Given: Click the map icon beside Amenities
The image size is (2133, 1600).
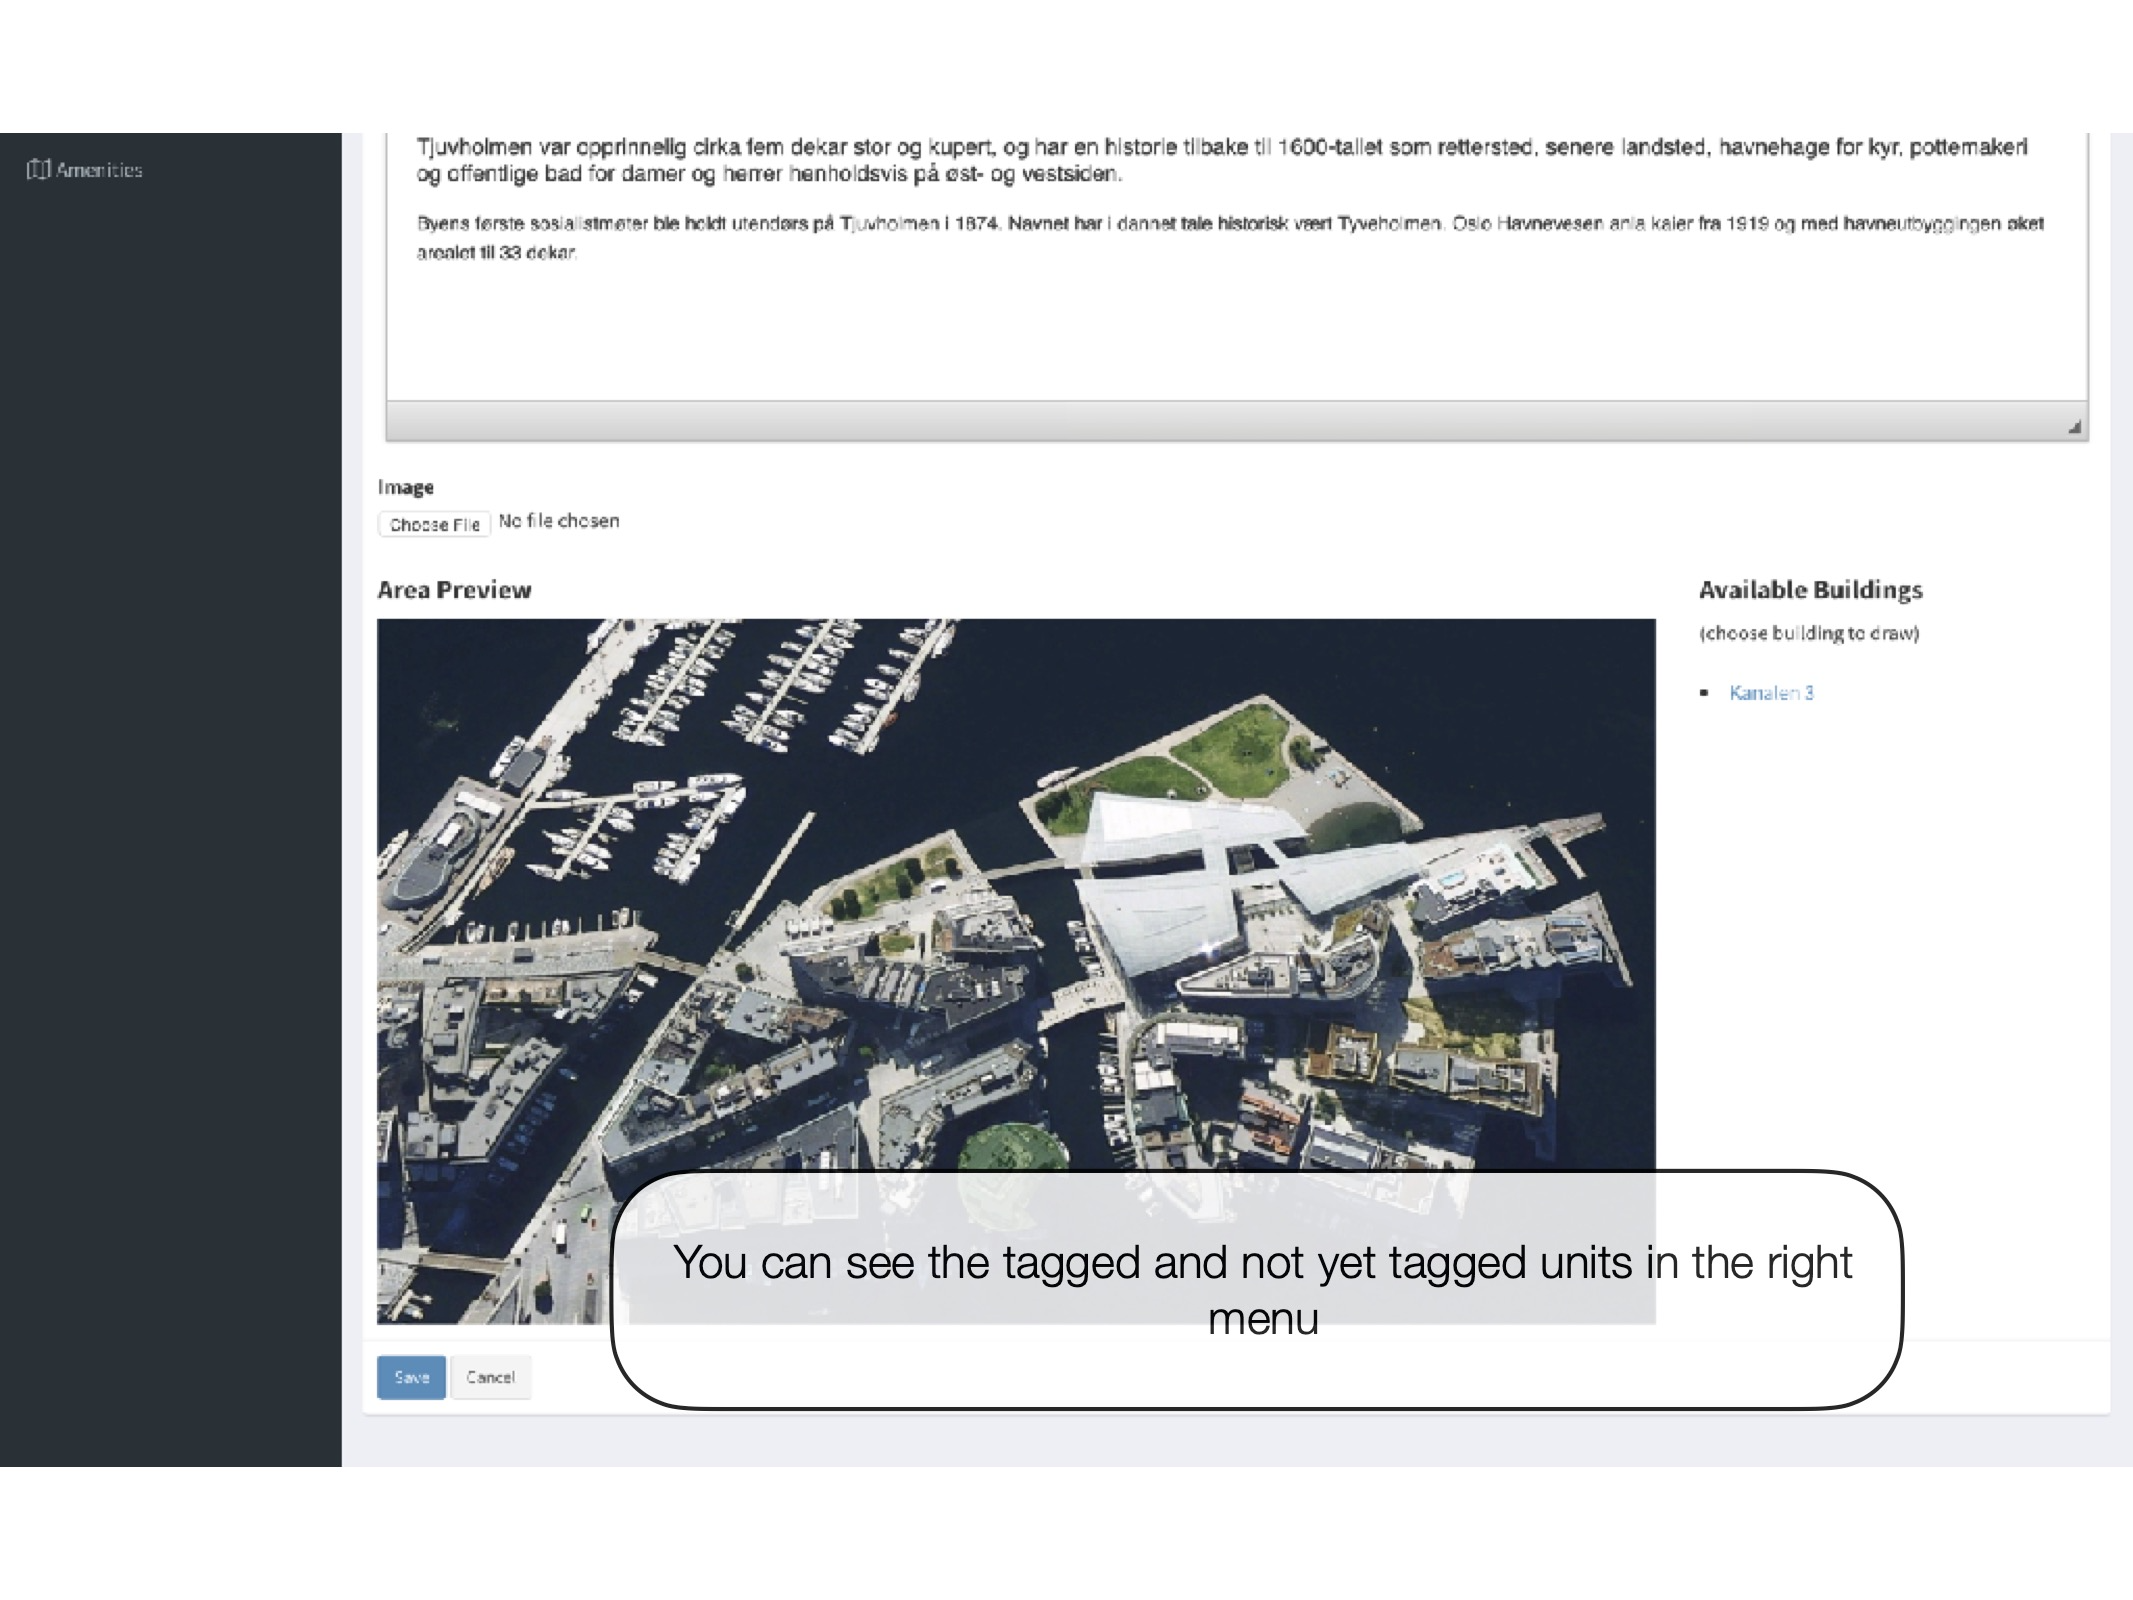Looking at the screenshot, I should pyautogui.click(x=38, y=169).
